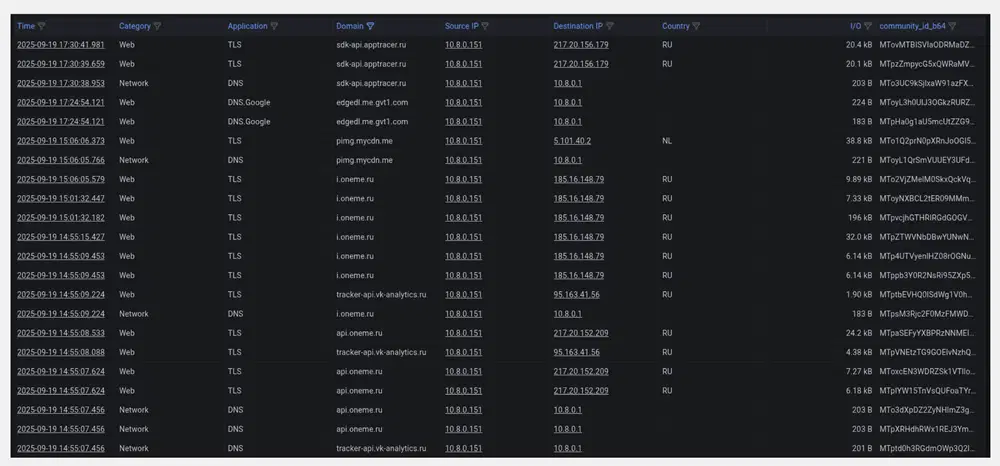The width and height of the screenshot is (1000, 466).
Task: Open the 2025-09-19 14:55:15.427 timestamp link
Action: 61,237
